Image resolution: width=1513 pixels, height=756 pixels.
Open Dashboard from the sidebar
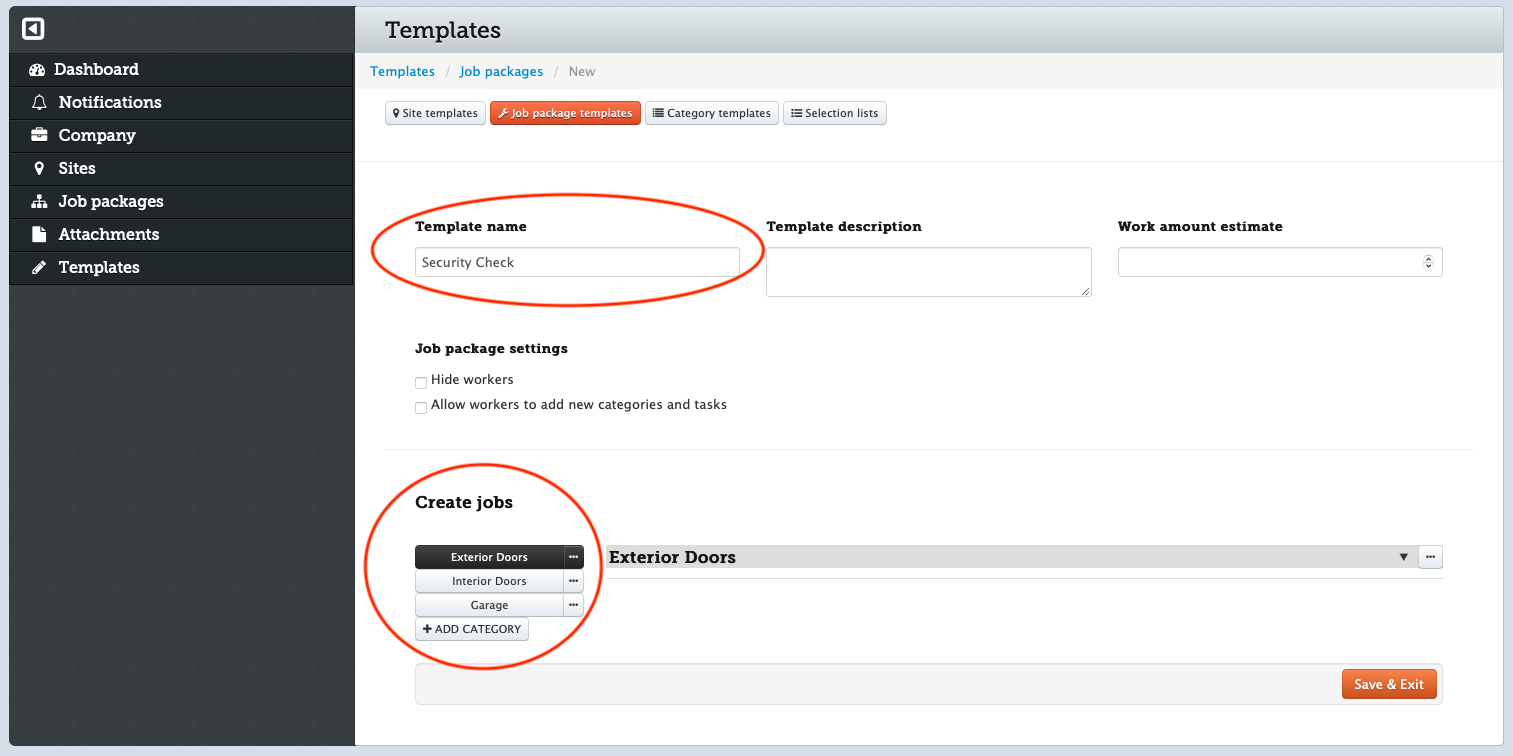click(x=181, y=69)
